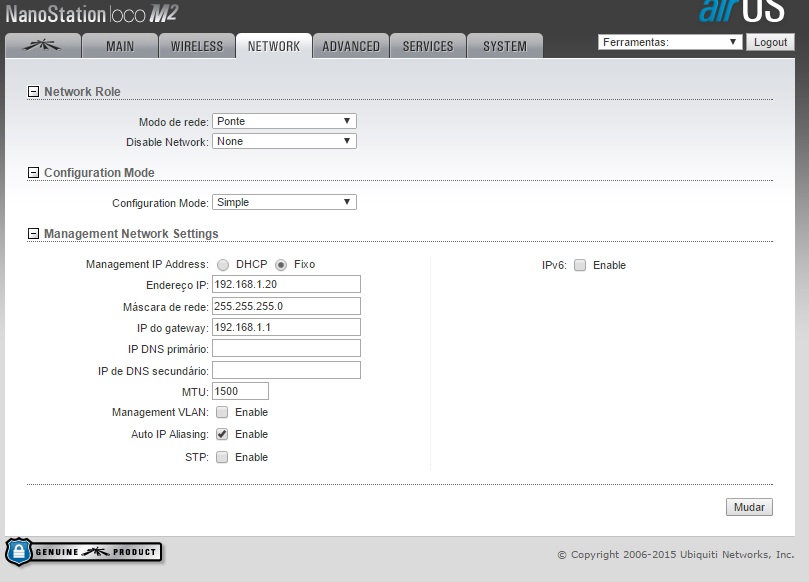809x582 pixels.
Task: Enable the Management VLAN checkbox
Action: [x=222, y=412]
